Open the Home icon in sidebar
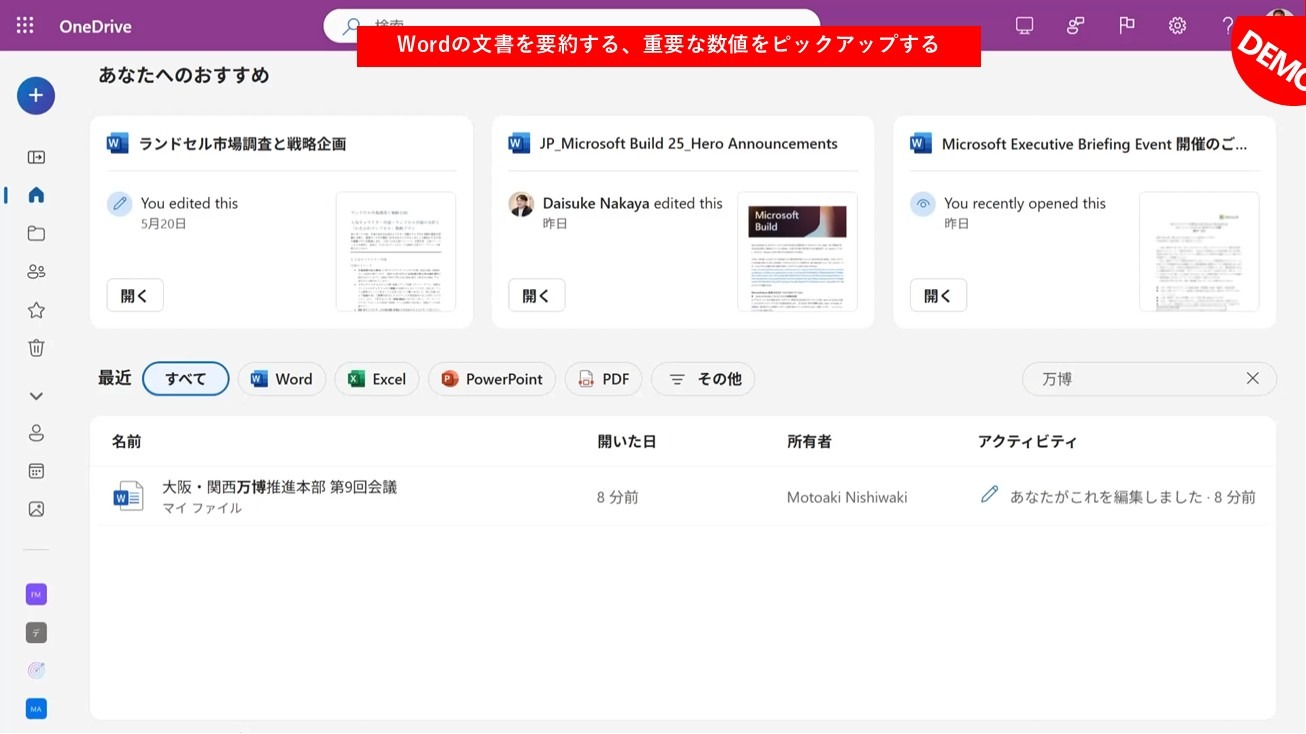This screenshot has width=1306, height=734. 36,195
